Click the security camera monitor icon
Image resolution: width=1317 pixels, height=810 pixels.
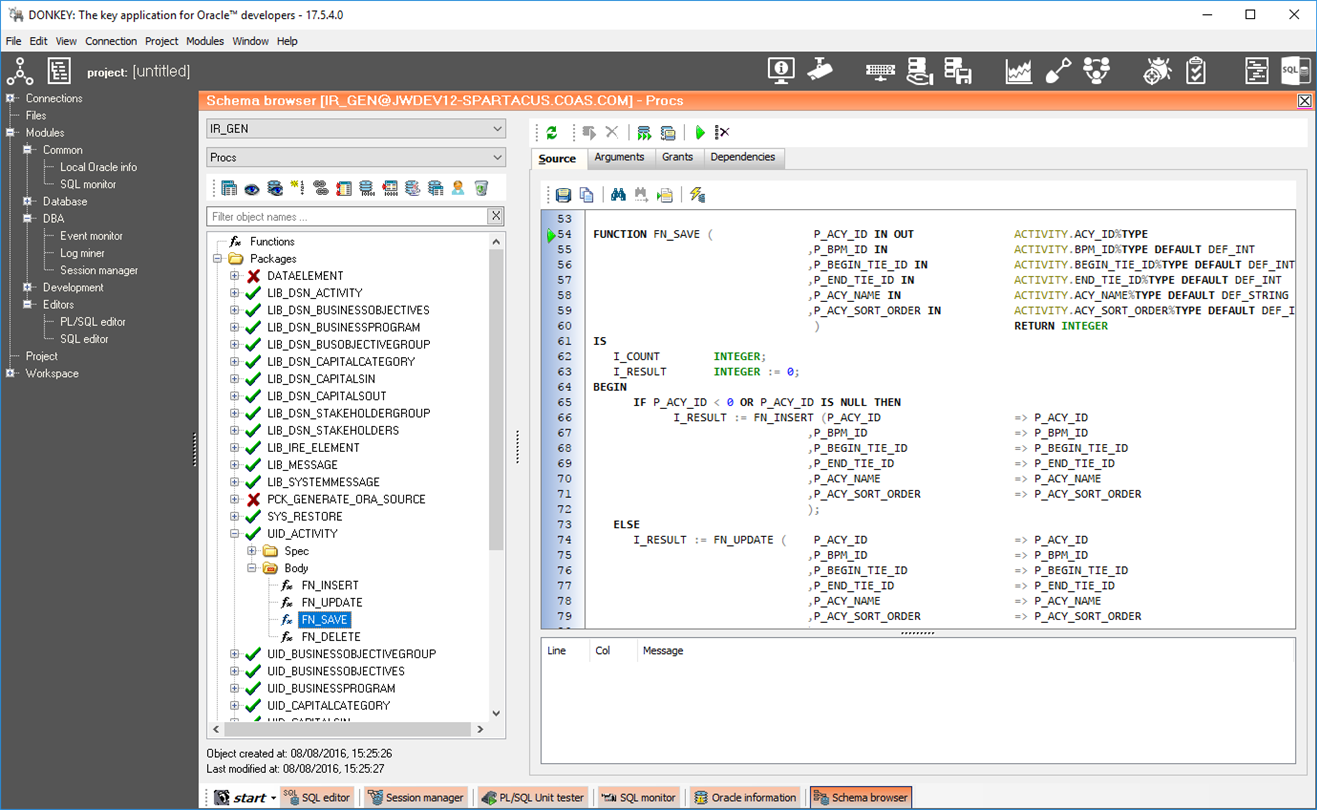point(820,71)
